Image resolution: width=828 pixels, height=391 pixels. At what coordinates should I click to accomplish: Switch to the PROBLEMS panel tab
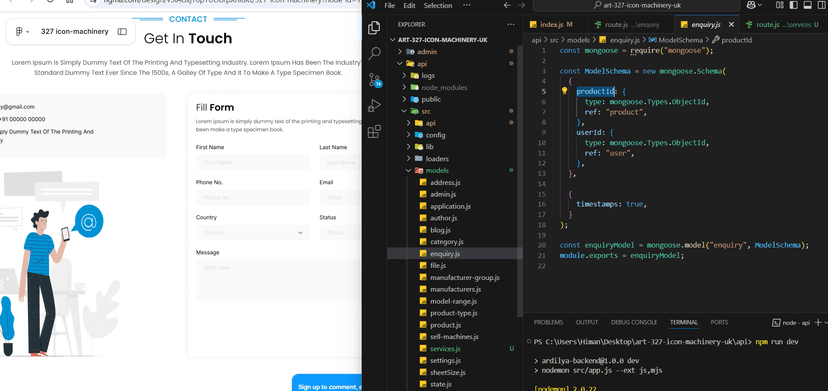tap(548, 322)
